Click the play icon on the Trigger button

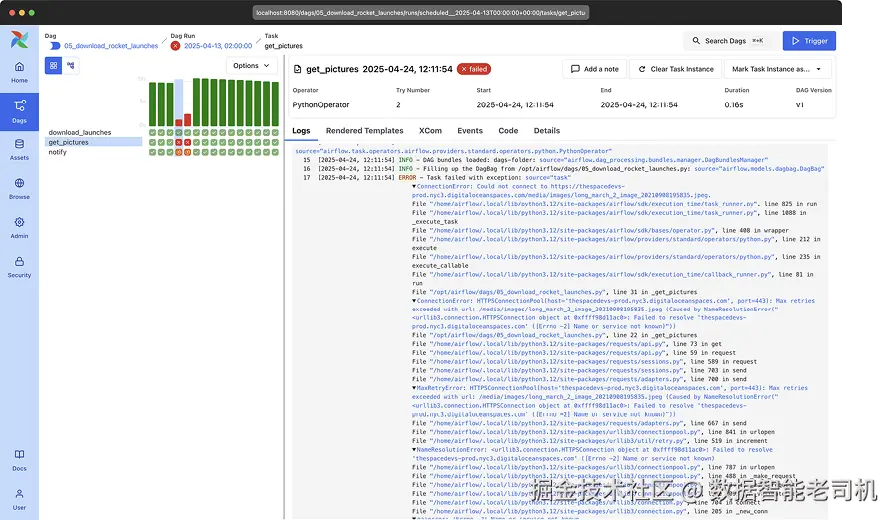point(795,41)
